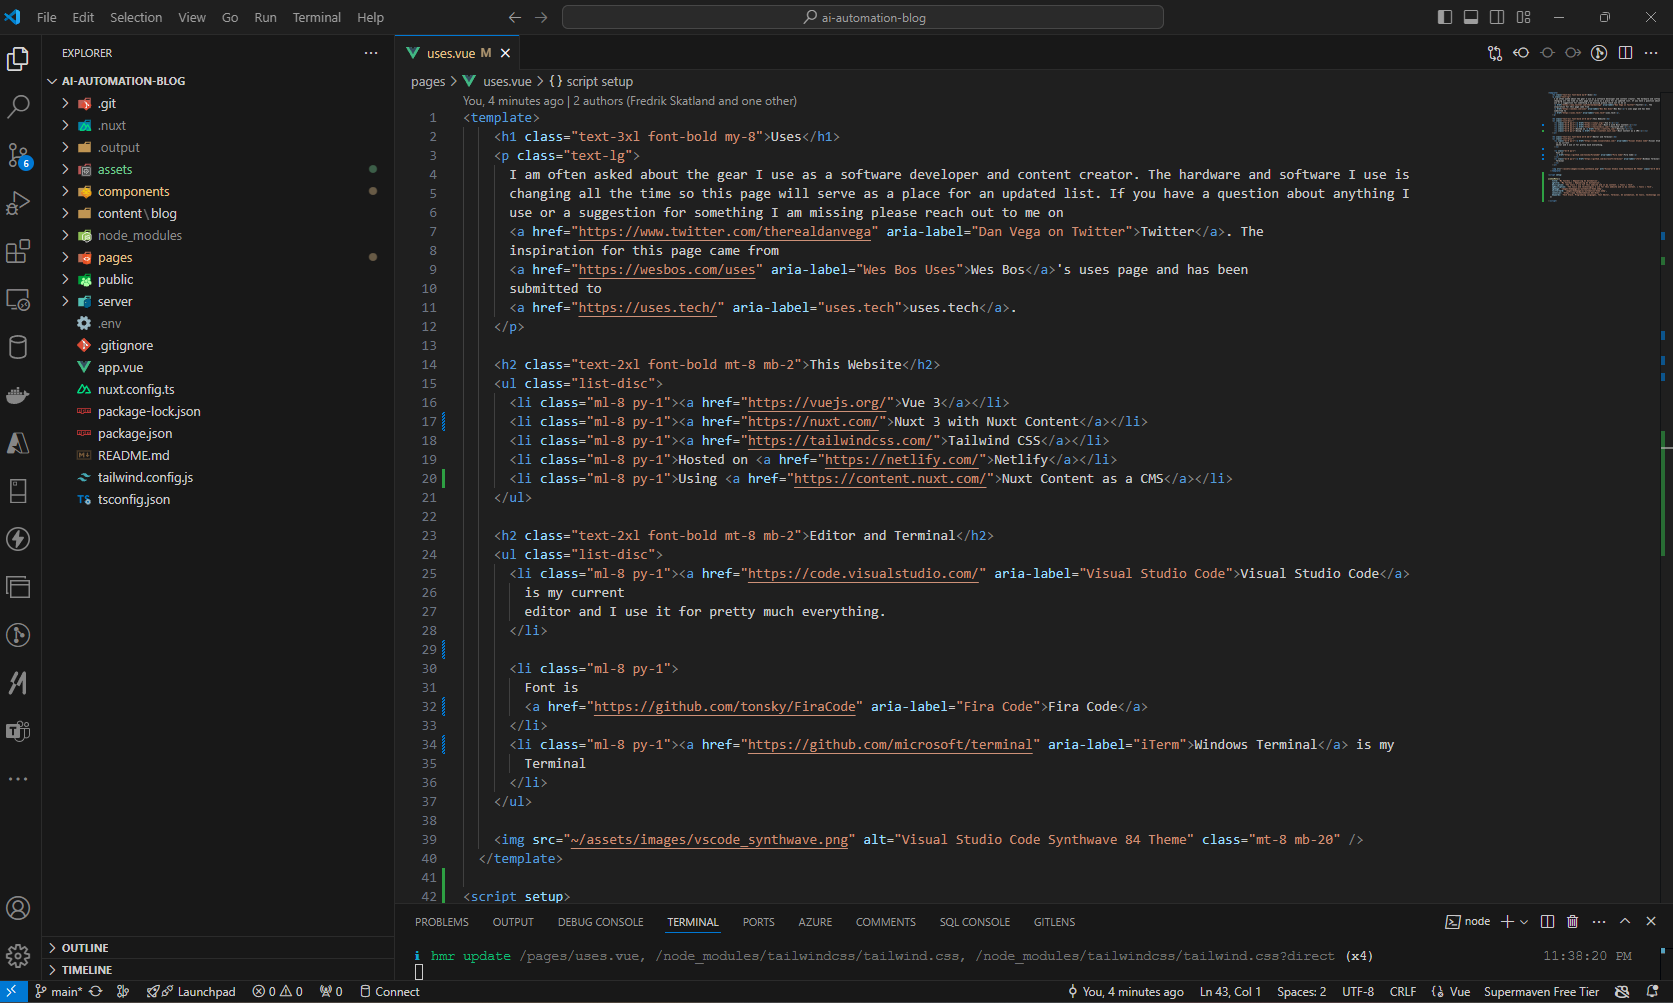
Task: Click Supermaven Free Tier status item
Action: click(x=1541, y=992)
